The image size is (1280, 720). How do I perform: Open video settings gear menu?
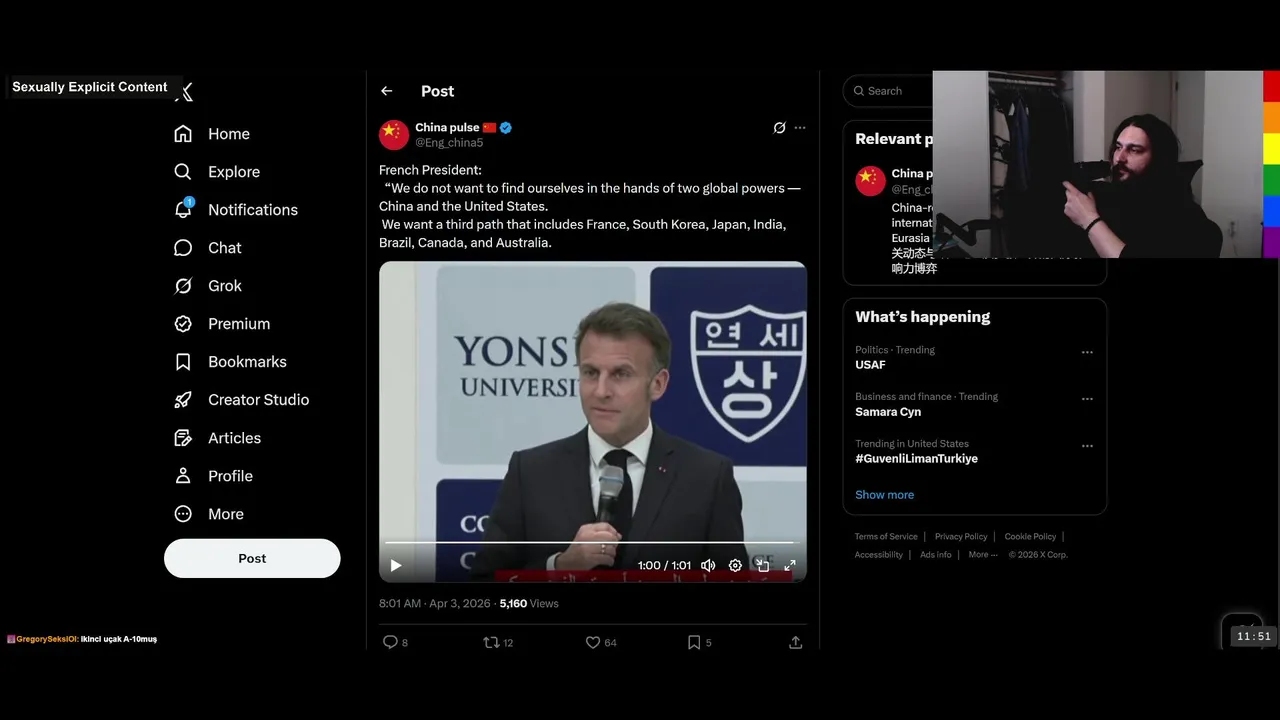click(x=735, y=565)
